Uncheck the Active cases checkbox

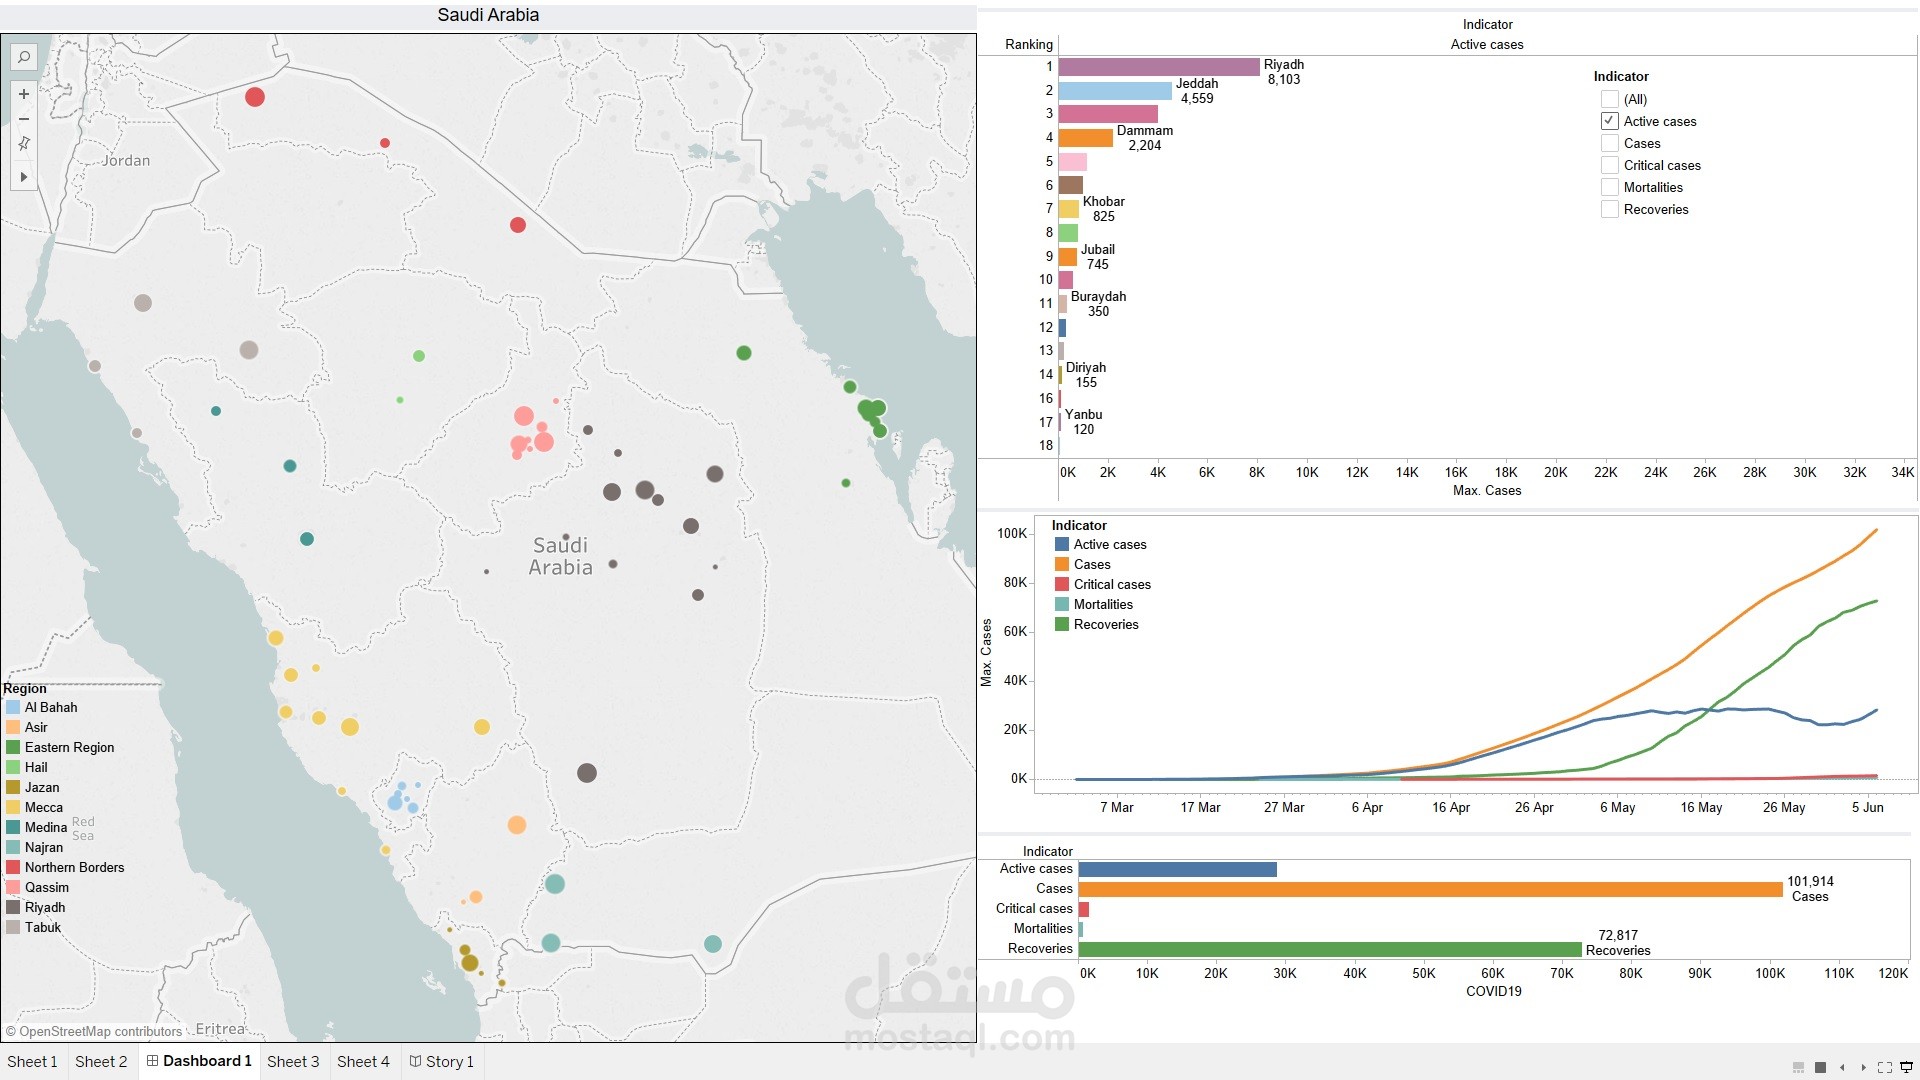(x=1609, y=121)
